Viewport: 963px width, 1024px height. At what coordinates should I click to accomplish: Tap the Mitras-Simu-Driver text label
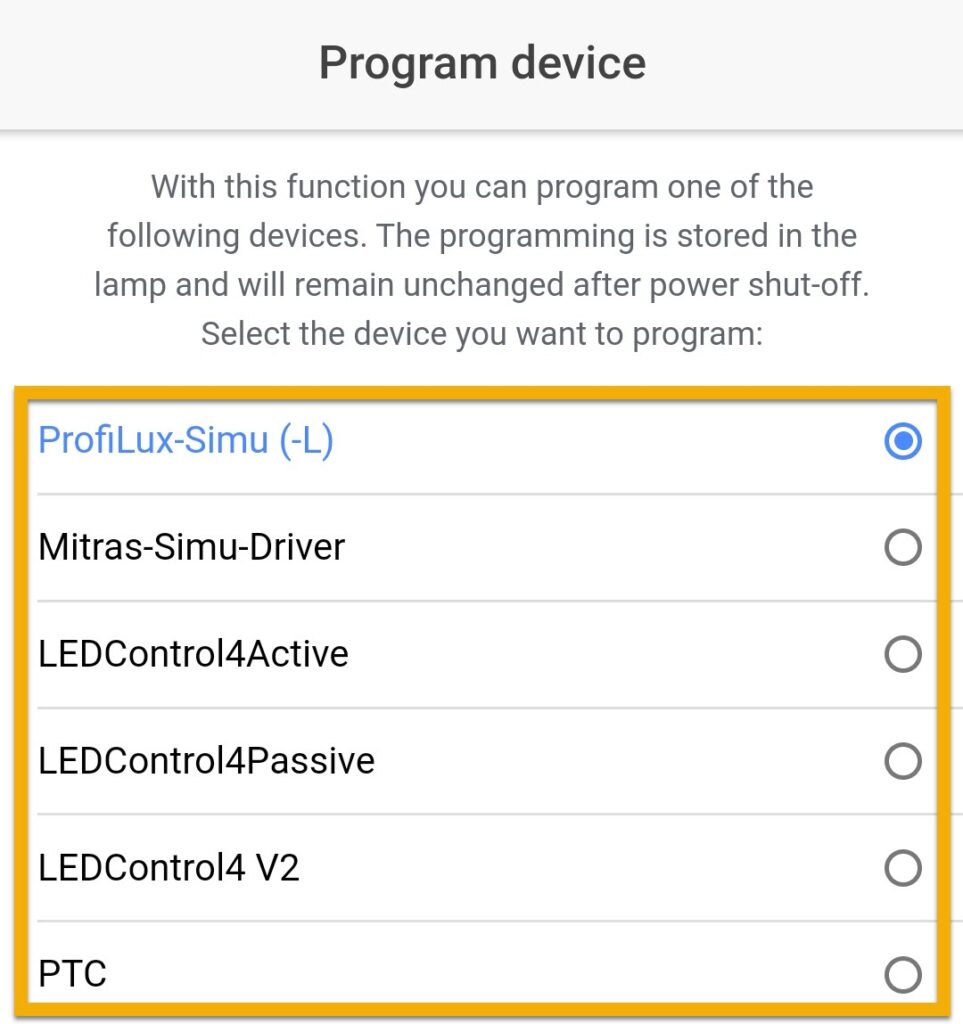(191, 547)
